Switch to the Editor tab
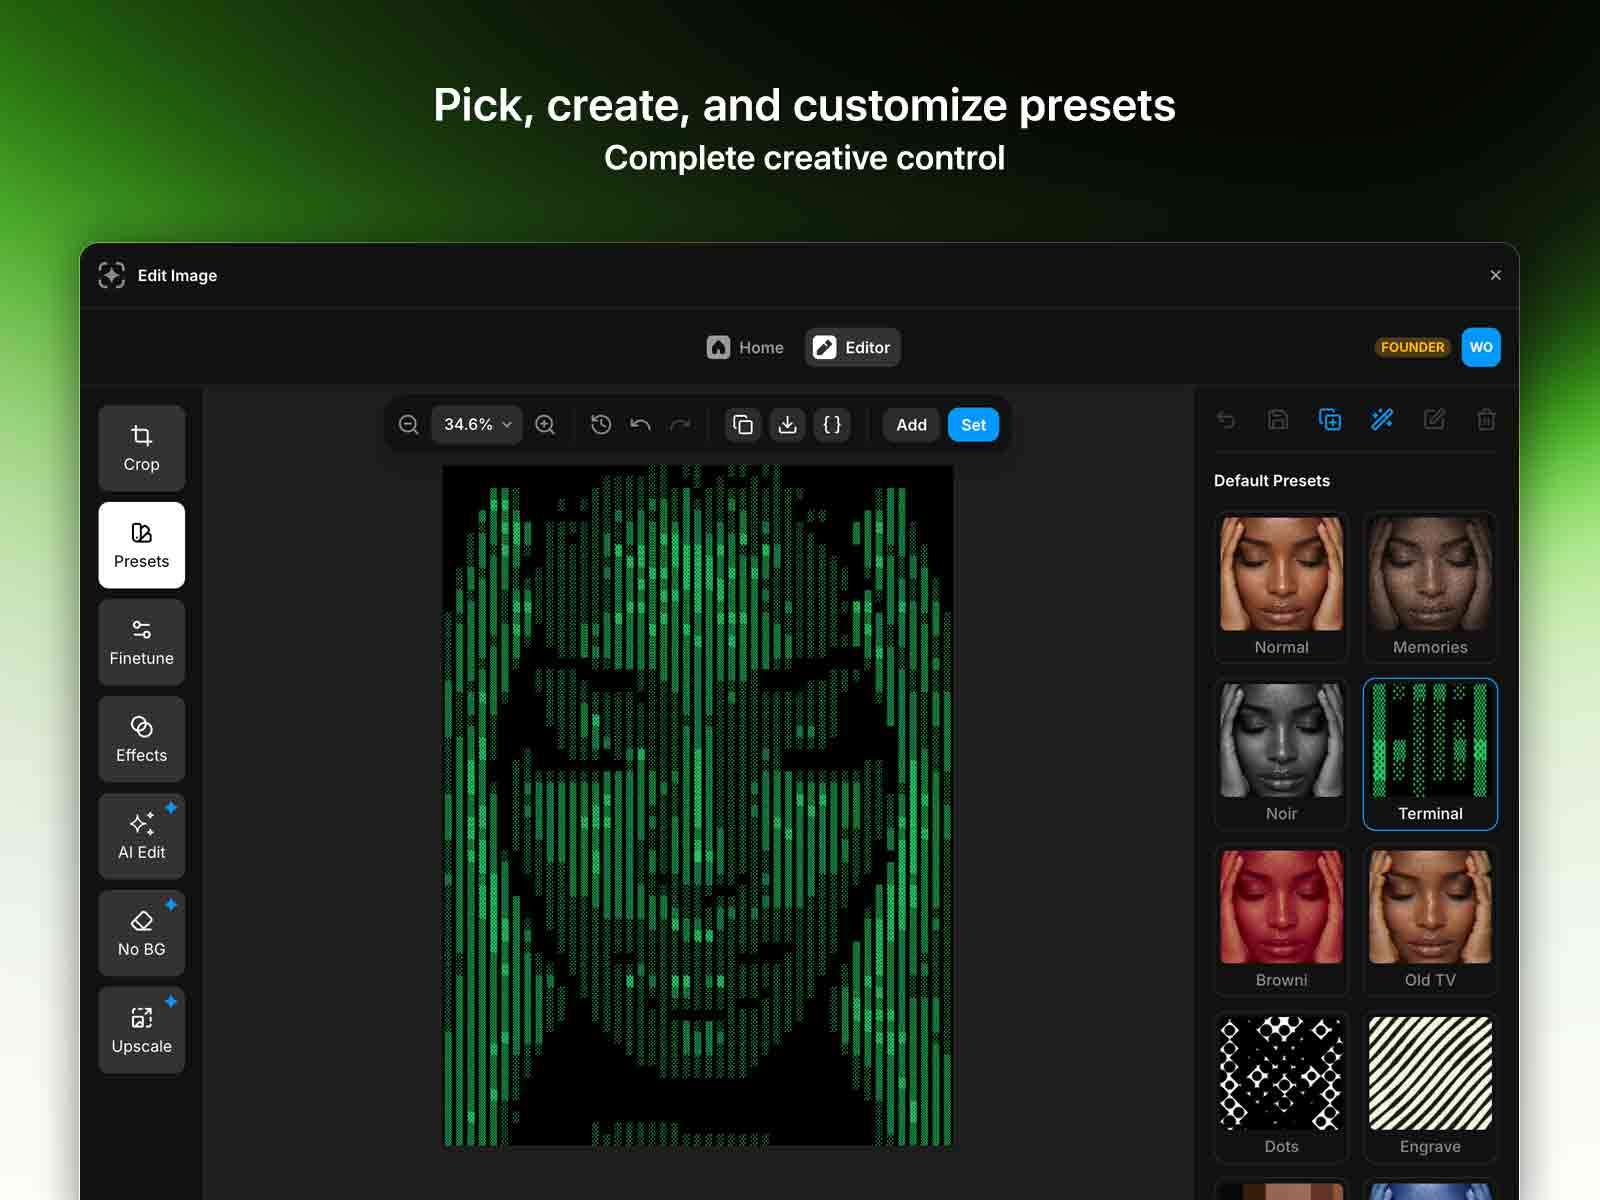Screen dimensions: 1600x1200 click(852, 347)
